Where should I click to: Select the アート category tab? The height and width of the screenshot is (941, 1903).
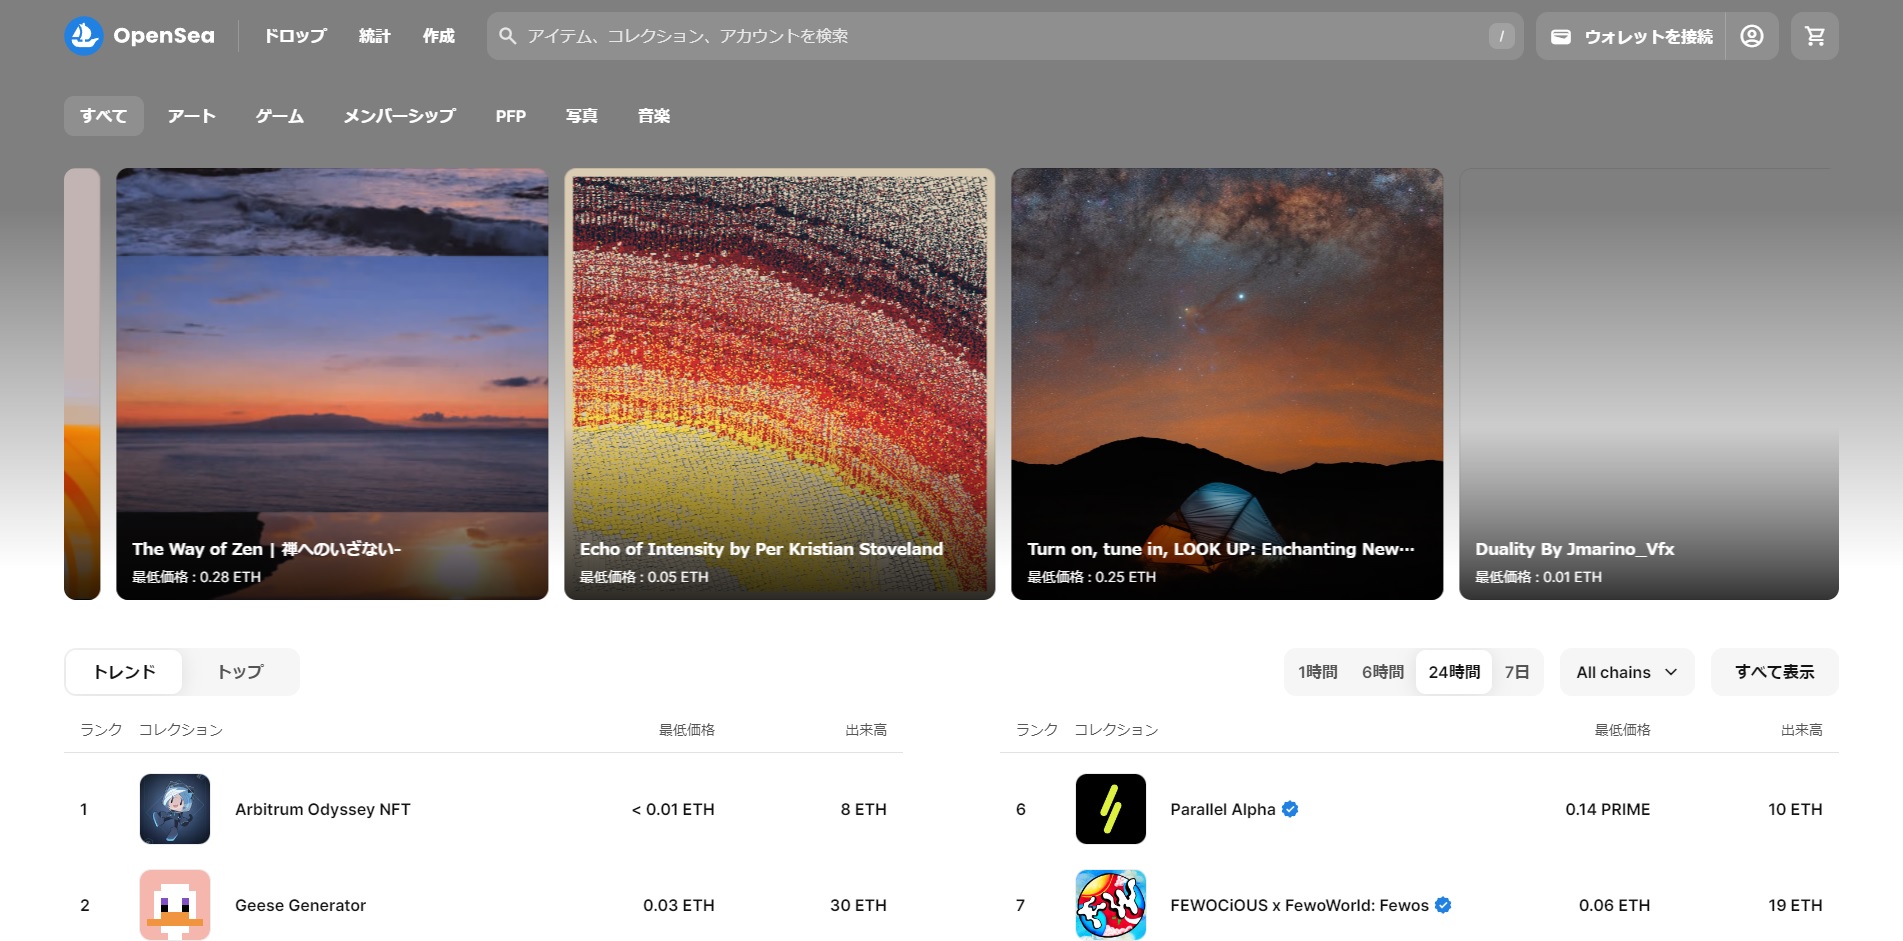pos(191,116)
